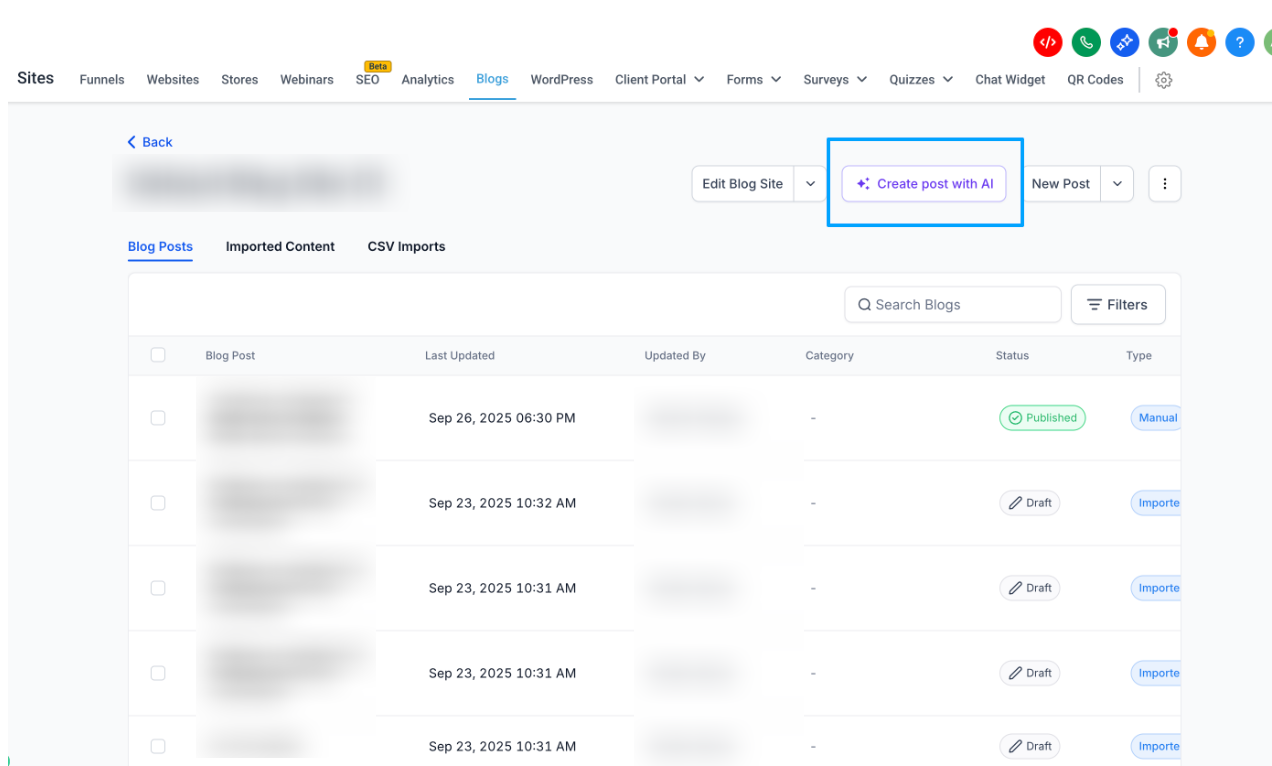Open the megaphone announcements icon
The image size is (1272, 766).
1162,42
